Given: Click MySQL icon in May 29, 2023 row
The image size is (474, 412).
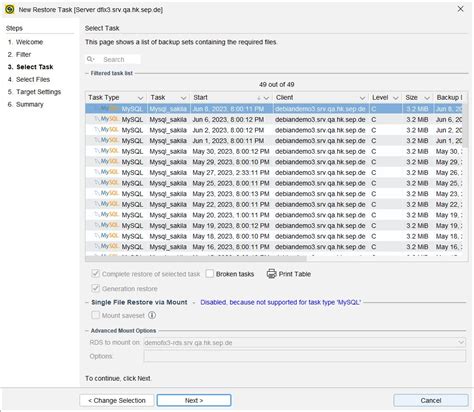Looking at the screenshot, I should 107,162.
